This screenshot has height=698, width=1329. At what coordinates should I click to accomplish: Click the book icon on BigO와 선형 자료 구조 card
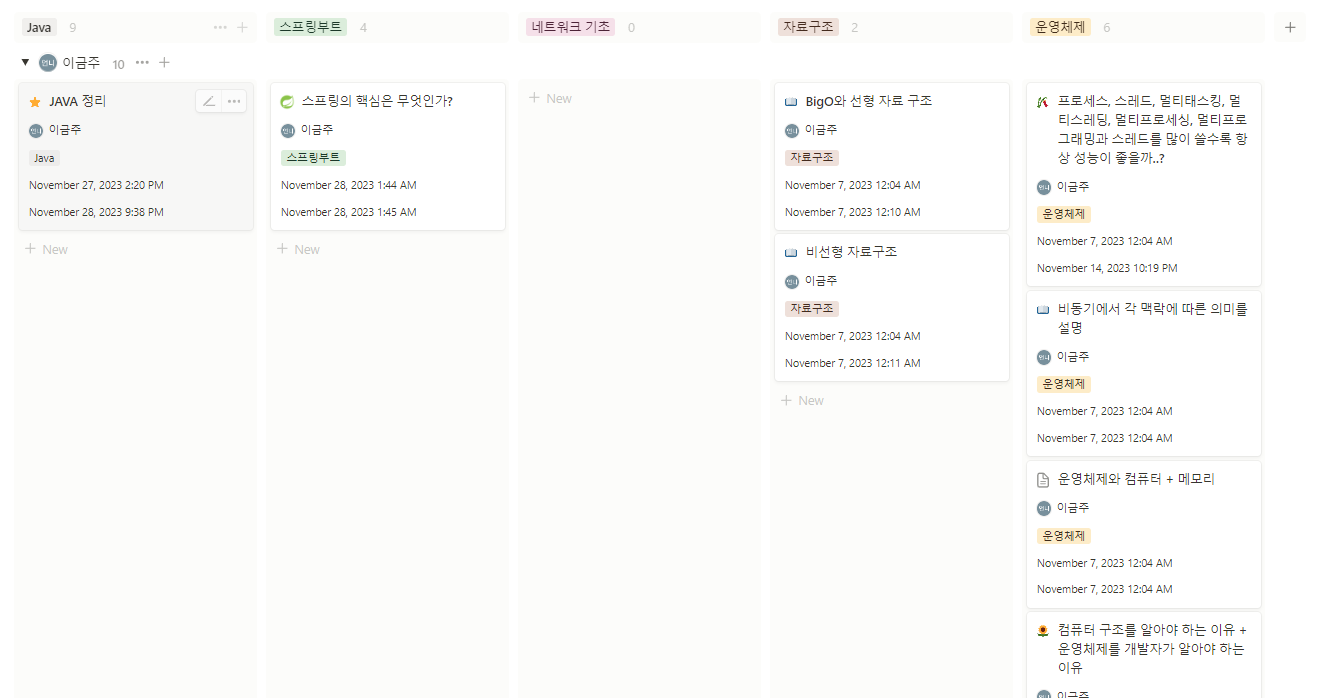pos(791,102)
